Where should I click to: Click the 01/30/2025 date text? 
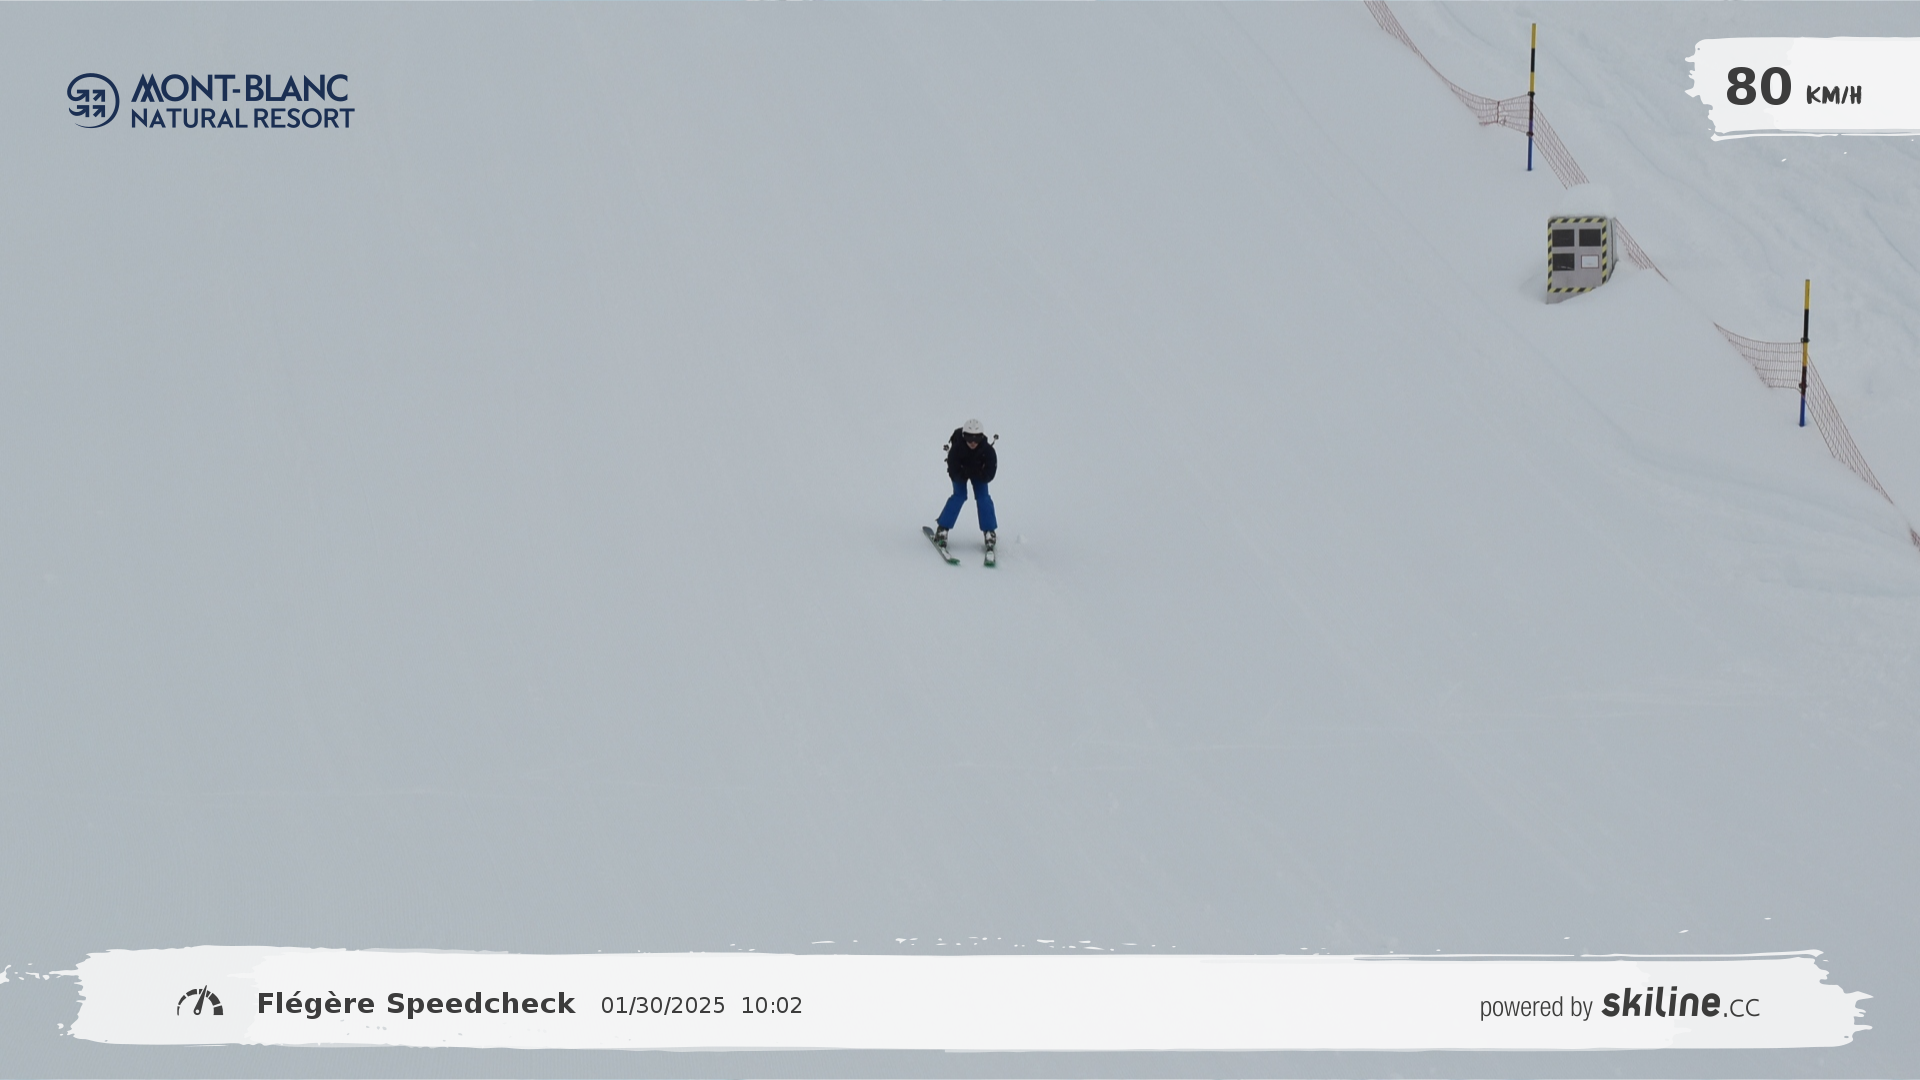click(x=662, y=1006)
